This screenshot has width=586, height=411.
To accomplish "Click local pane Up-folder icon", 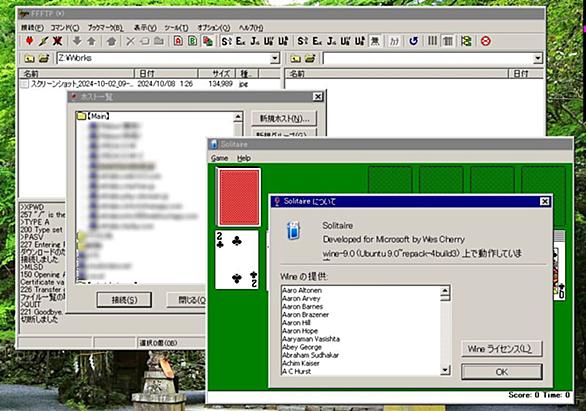I will click(29, 58).
